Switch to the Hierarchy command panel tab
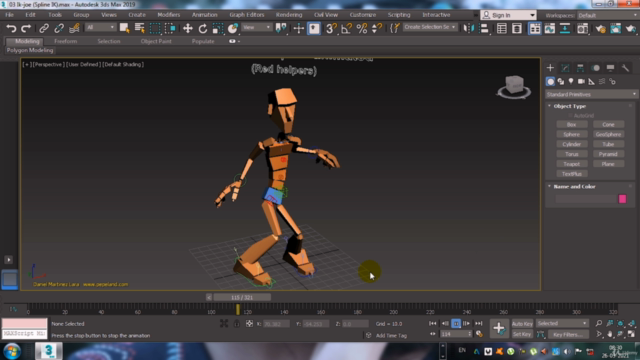Screen dimensions: 640x360 (x=580, y=68)
